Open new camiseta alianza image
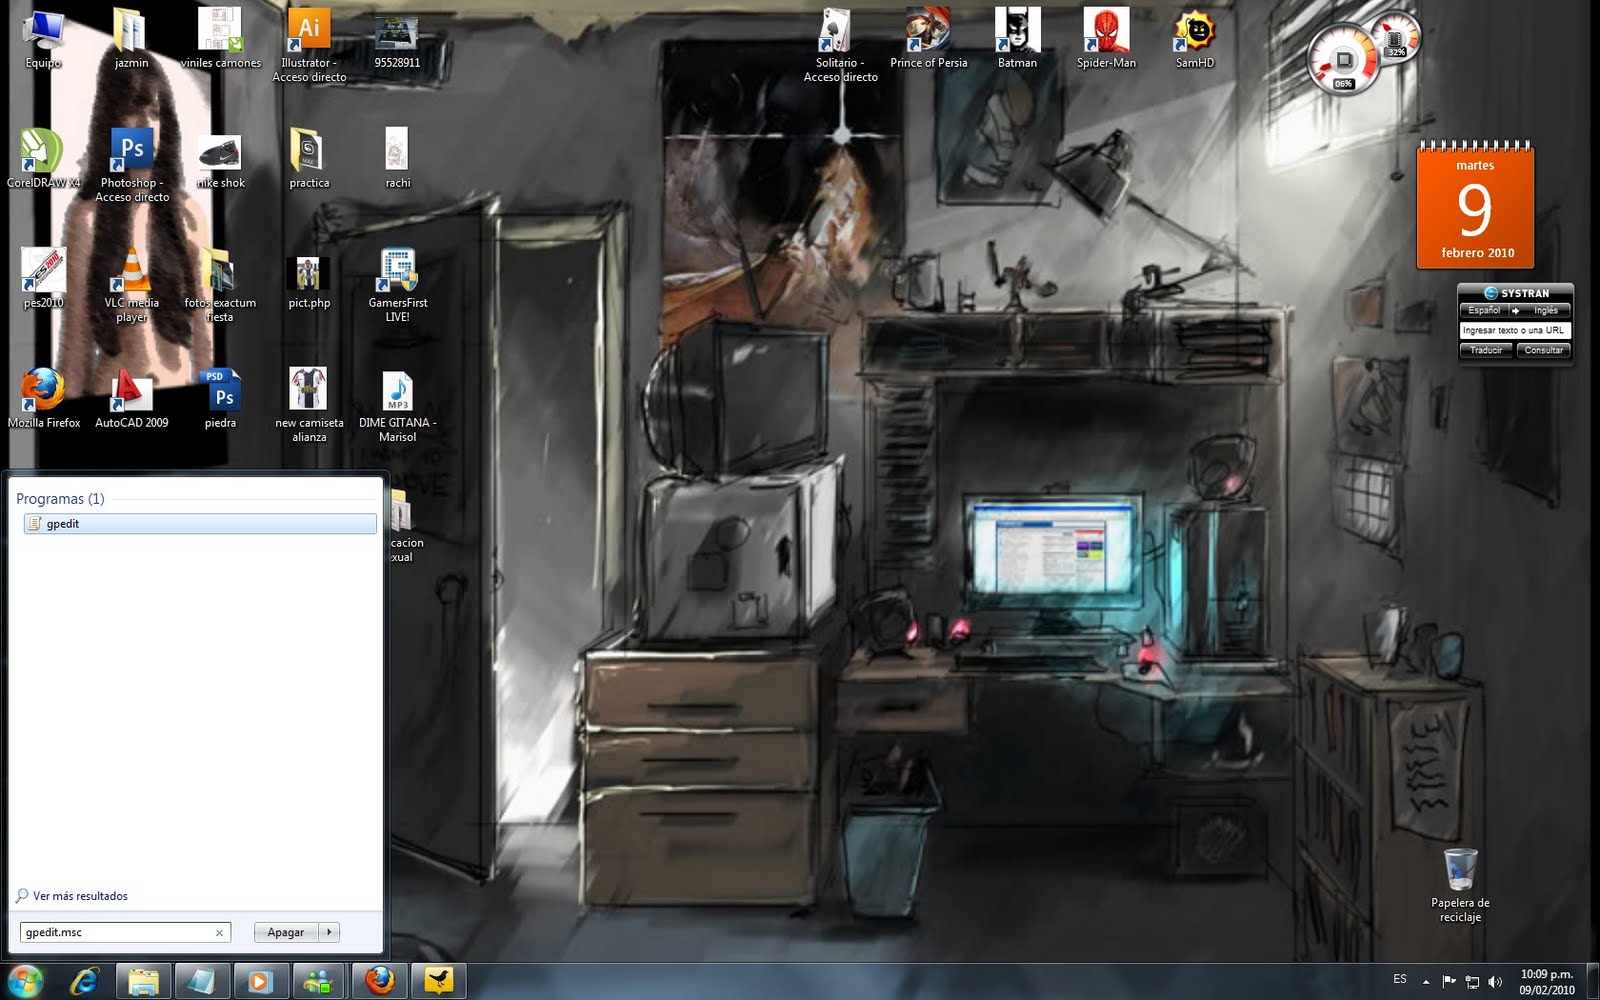Screen dimensions: 1600x1000 tap(309, 406)
